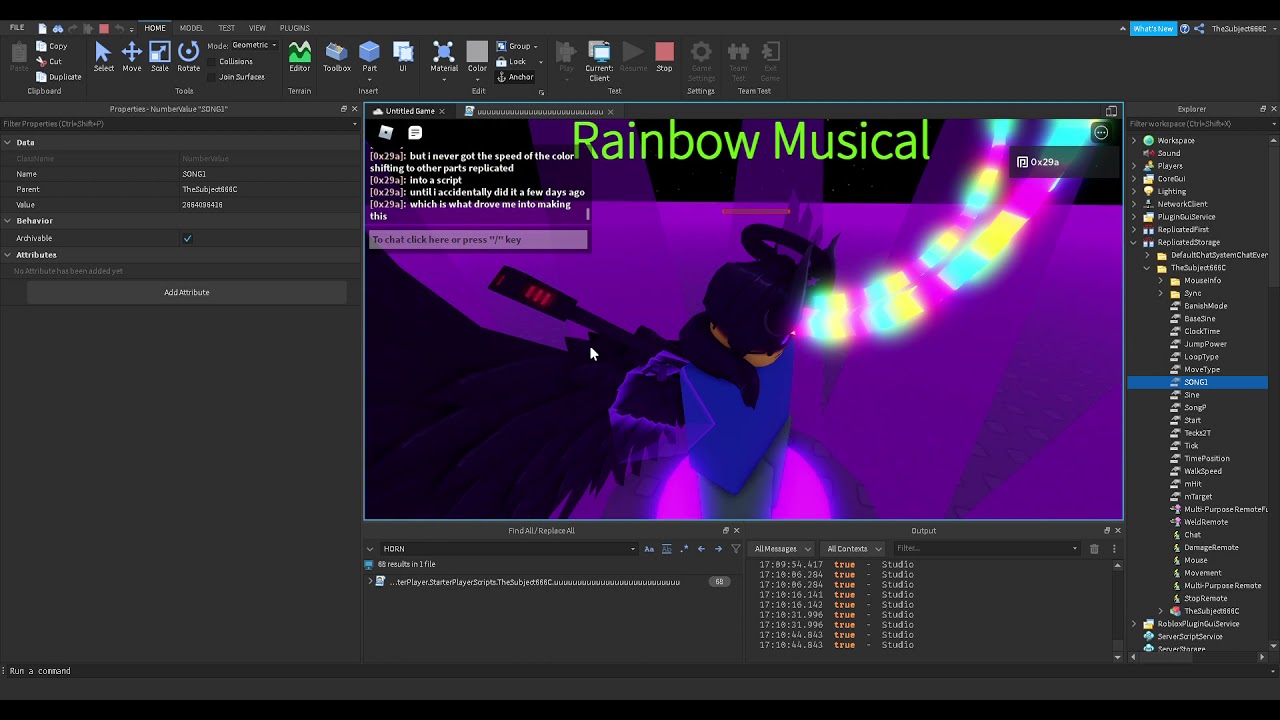Expand the Workspace node in Explorer
The width and height of the screenshot is (1280, 720).
[x=1134, y=141]
